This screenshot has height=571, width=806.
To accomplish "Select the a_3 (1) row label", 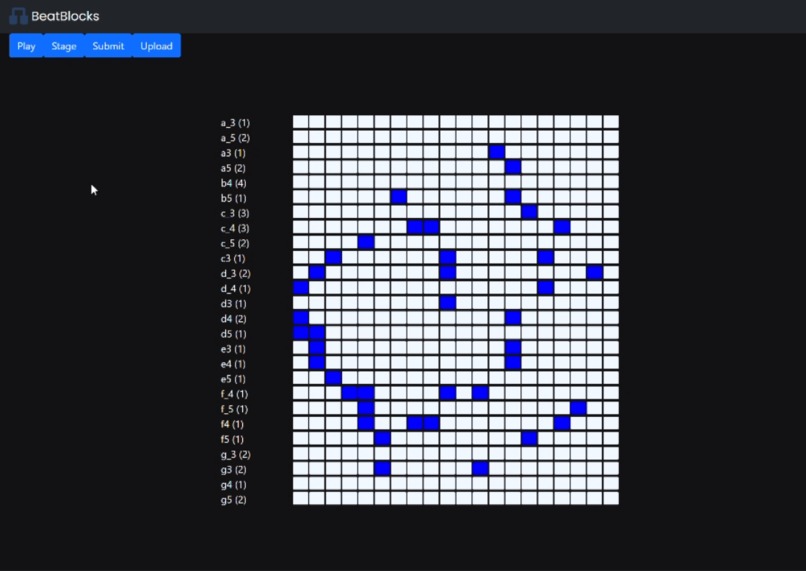I will click(235, 123).
